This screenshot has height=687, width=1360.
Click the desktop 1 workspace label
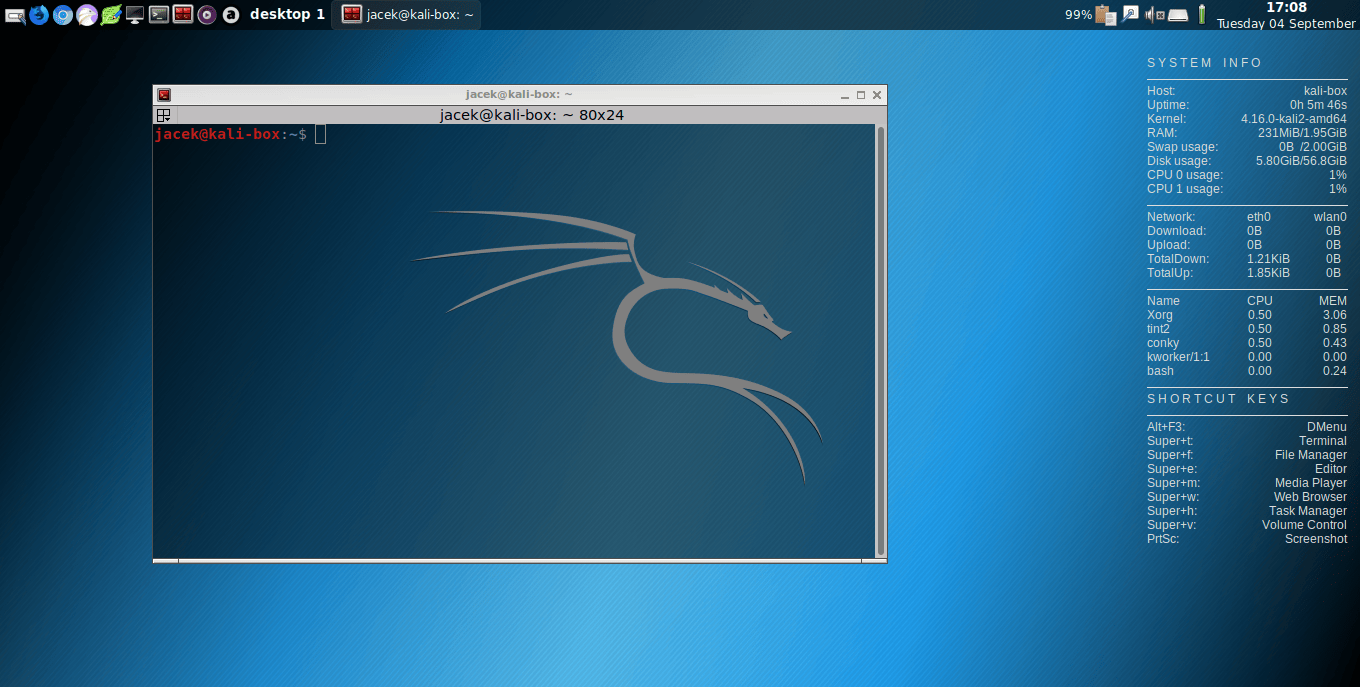[x=287, y=15]
